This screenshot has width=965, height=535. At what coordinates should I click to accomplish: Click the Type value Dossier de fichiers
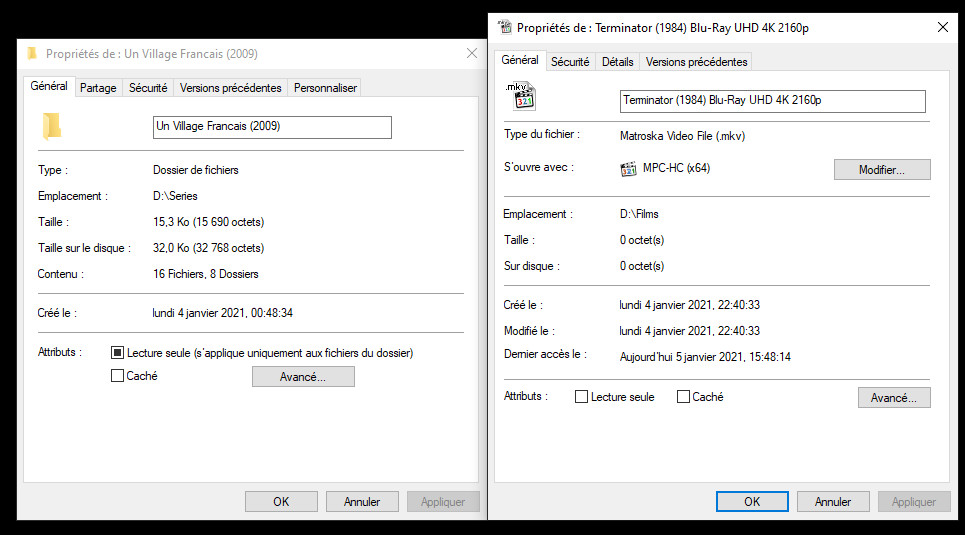(196, 170)
